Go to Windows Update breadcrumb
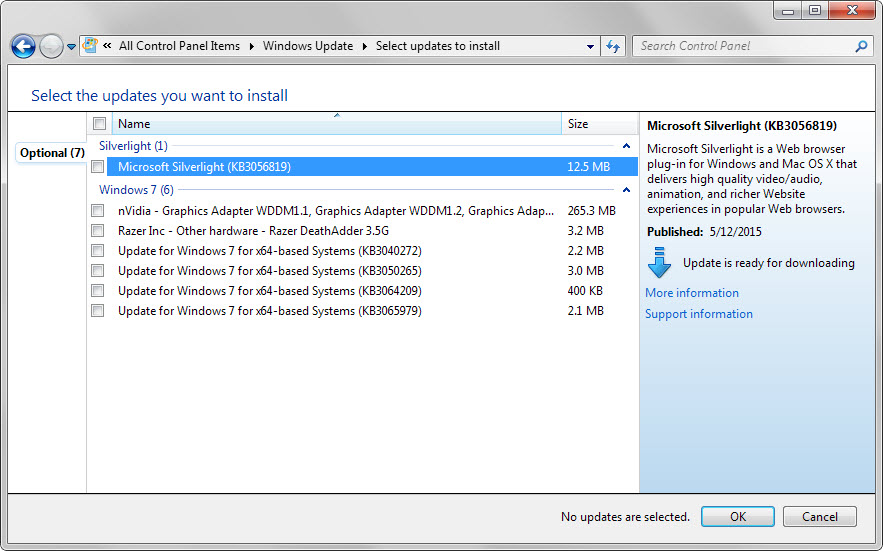 (x=308, y=46)
